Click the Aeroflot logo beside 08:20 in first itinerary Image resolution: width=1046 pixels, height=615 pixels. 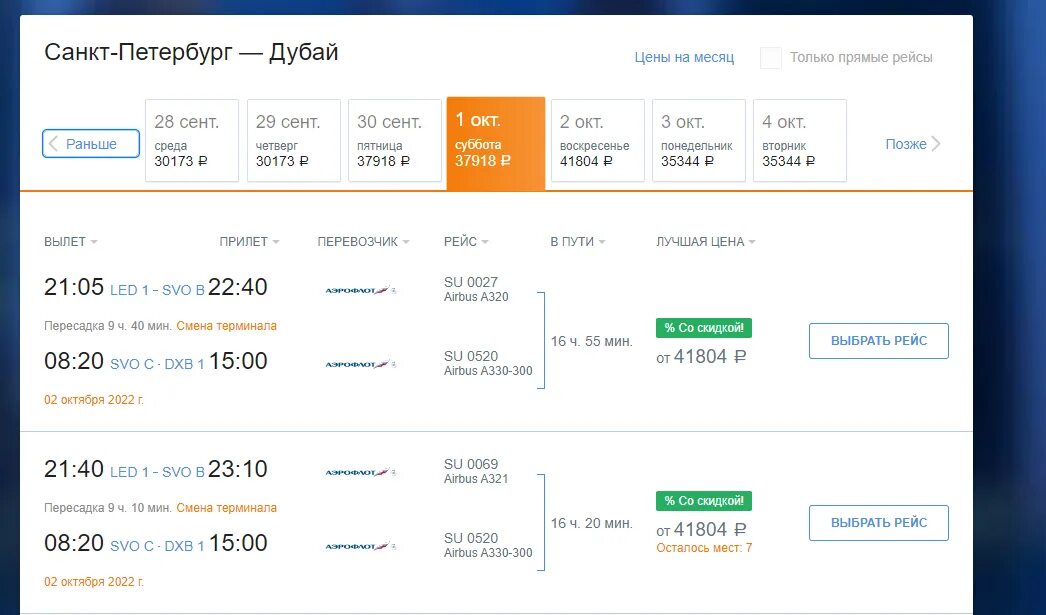[360, 364]
